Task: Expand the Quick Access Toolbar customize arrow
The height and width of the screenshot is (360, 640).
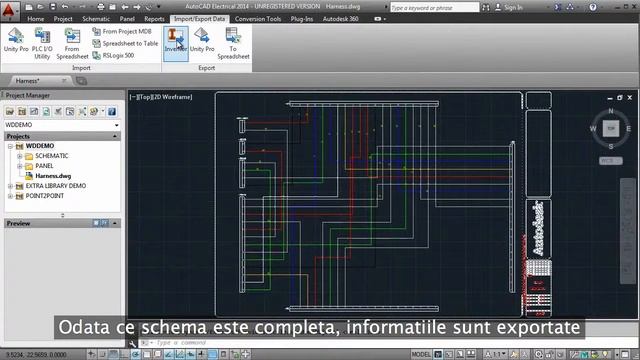Action: click(158, 7)
